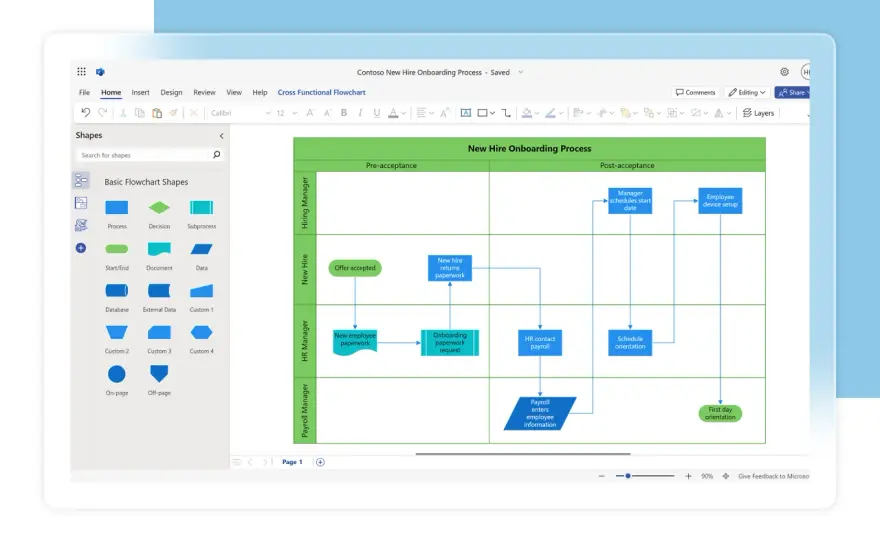The width and height of the screenshot is (880, 540).
Task: Open the app launcher grid
Action: [81, 71]
